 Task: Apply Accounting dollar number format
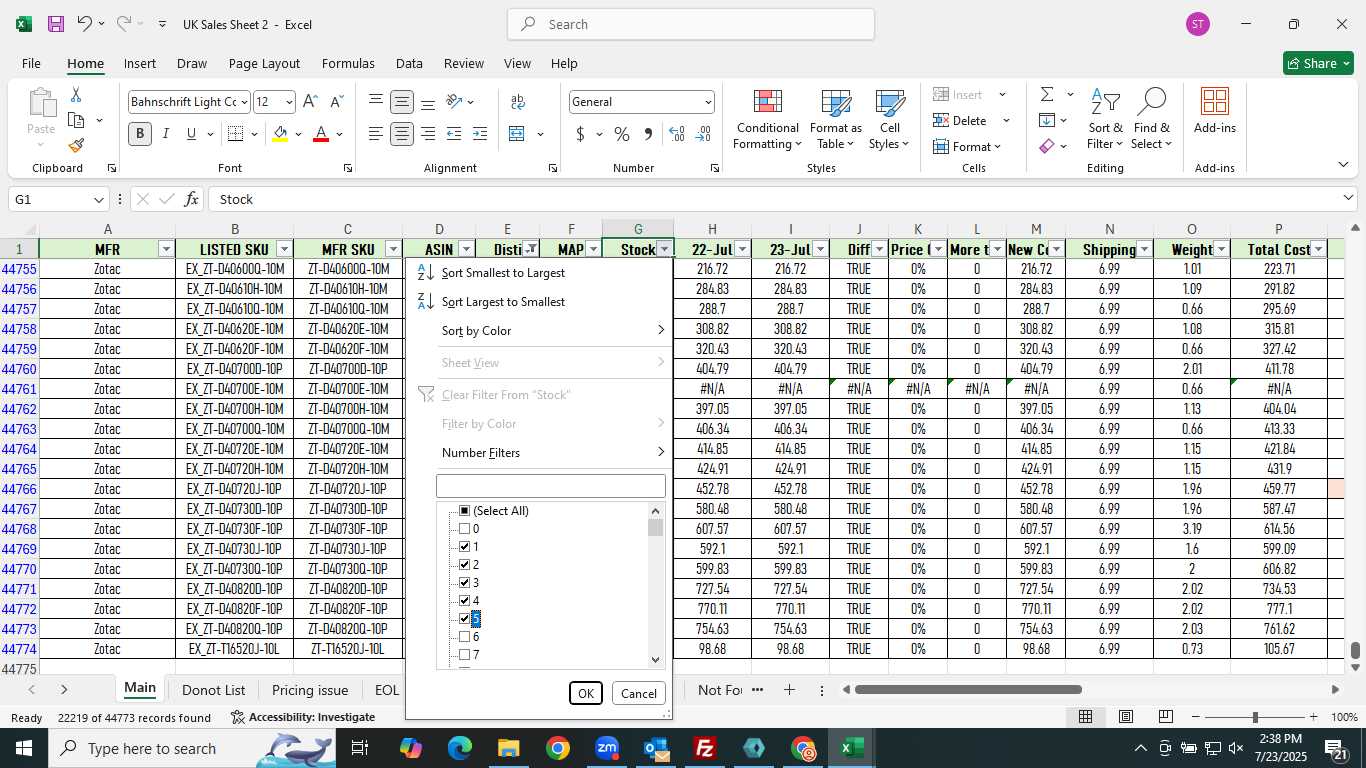[x=581, y=134]
